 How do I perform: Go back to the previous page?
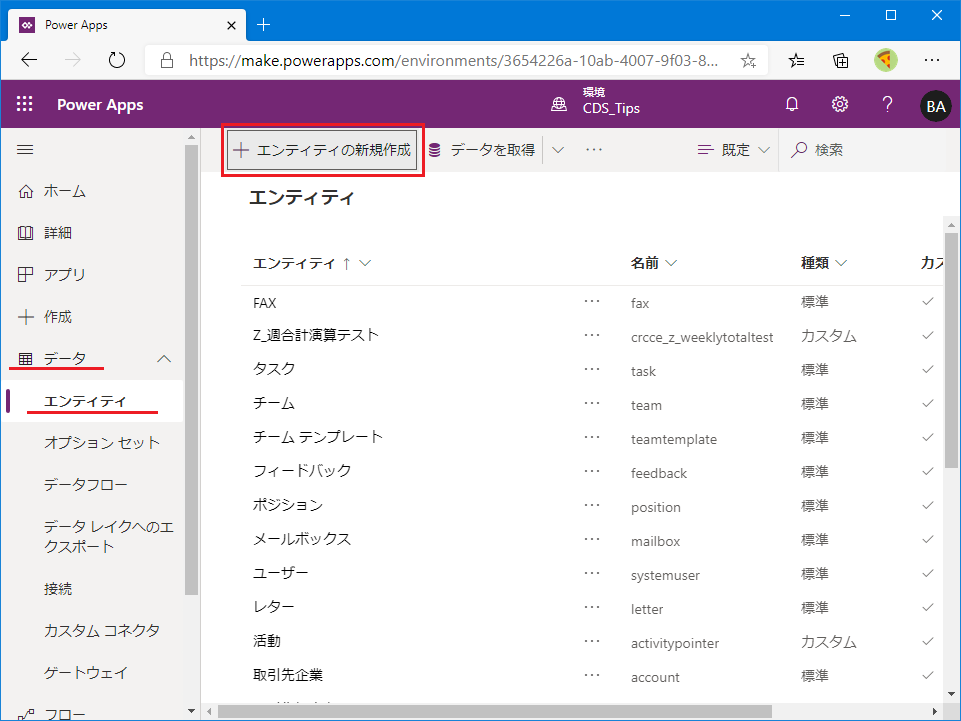coord(29,60)
